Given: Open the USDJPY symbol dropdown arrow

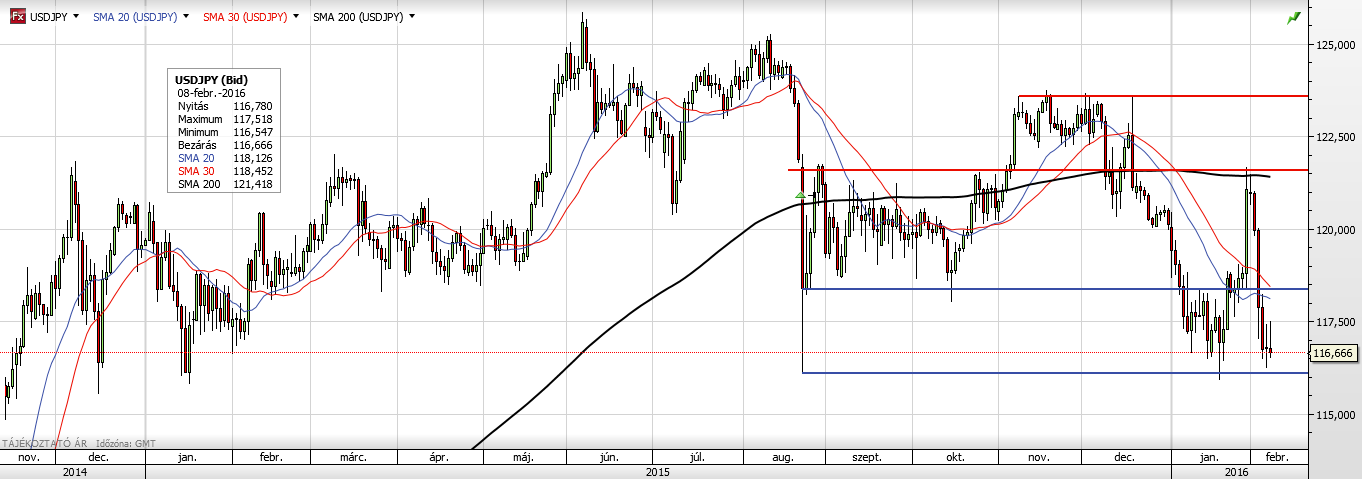Looking at the screenshot, I should tap(75, 17).
